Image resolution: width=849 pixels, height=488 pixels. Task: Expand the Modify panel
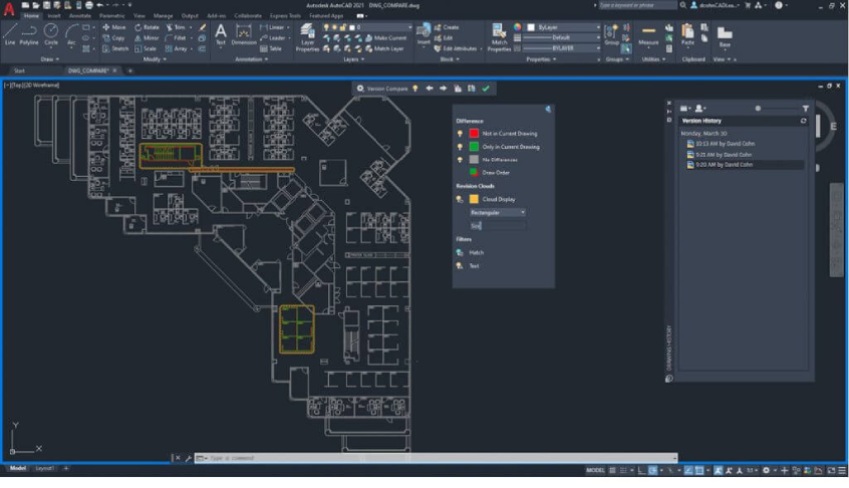[x=154, y=59]
